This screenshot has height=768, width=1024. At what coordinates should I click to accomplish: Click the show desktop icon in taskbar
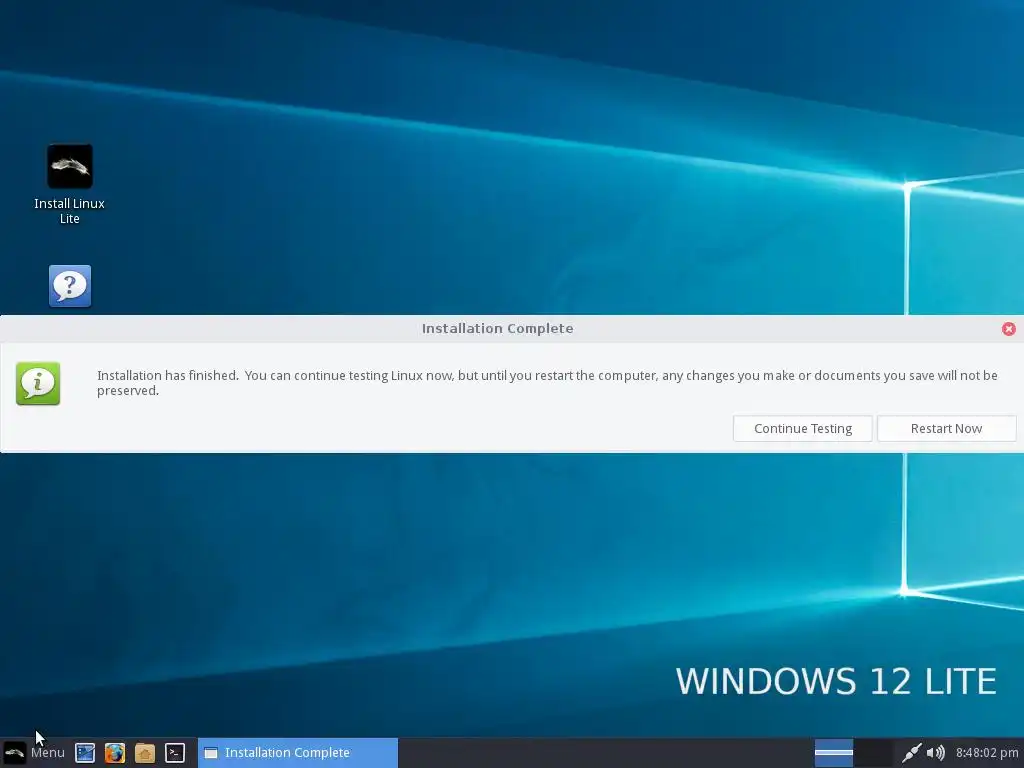point(85,753)
